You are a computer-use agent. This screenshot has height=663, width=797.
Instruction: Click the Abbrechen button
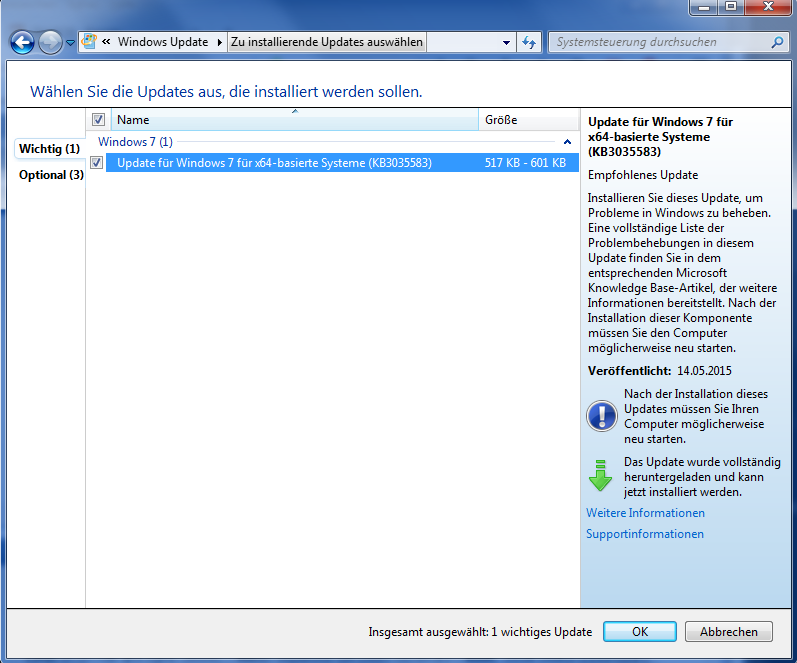click(x=728, y=631)
